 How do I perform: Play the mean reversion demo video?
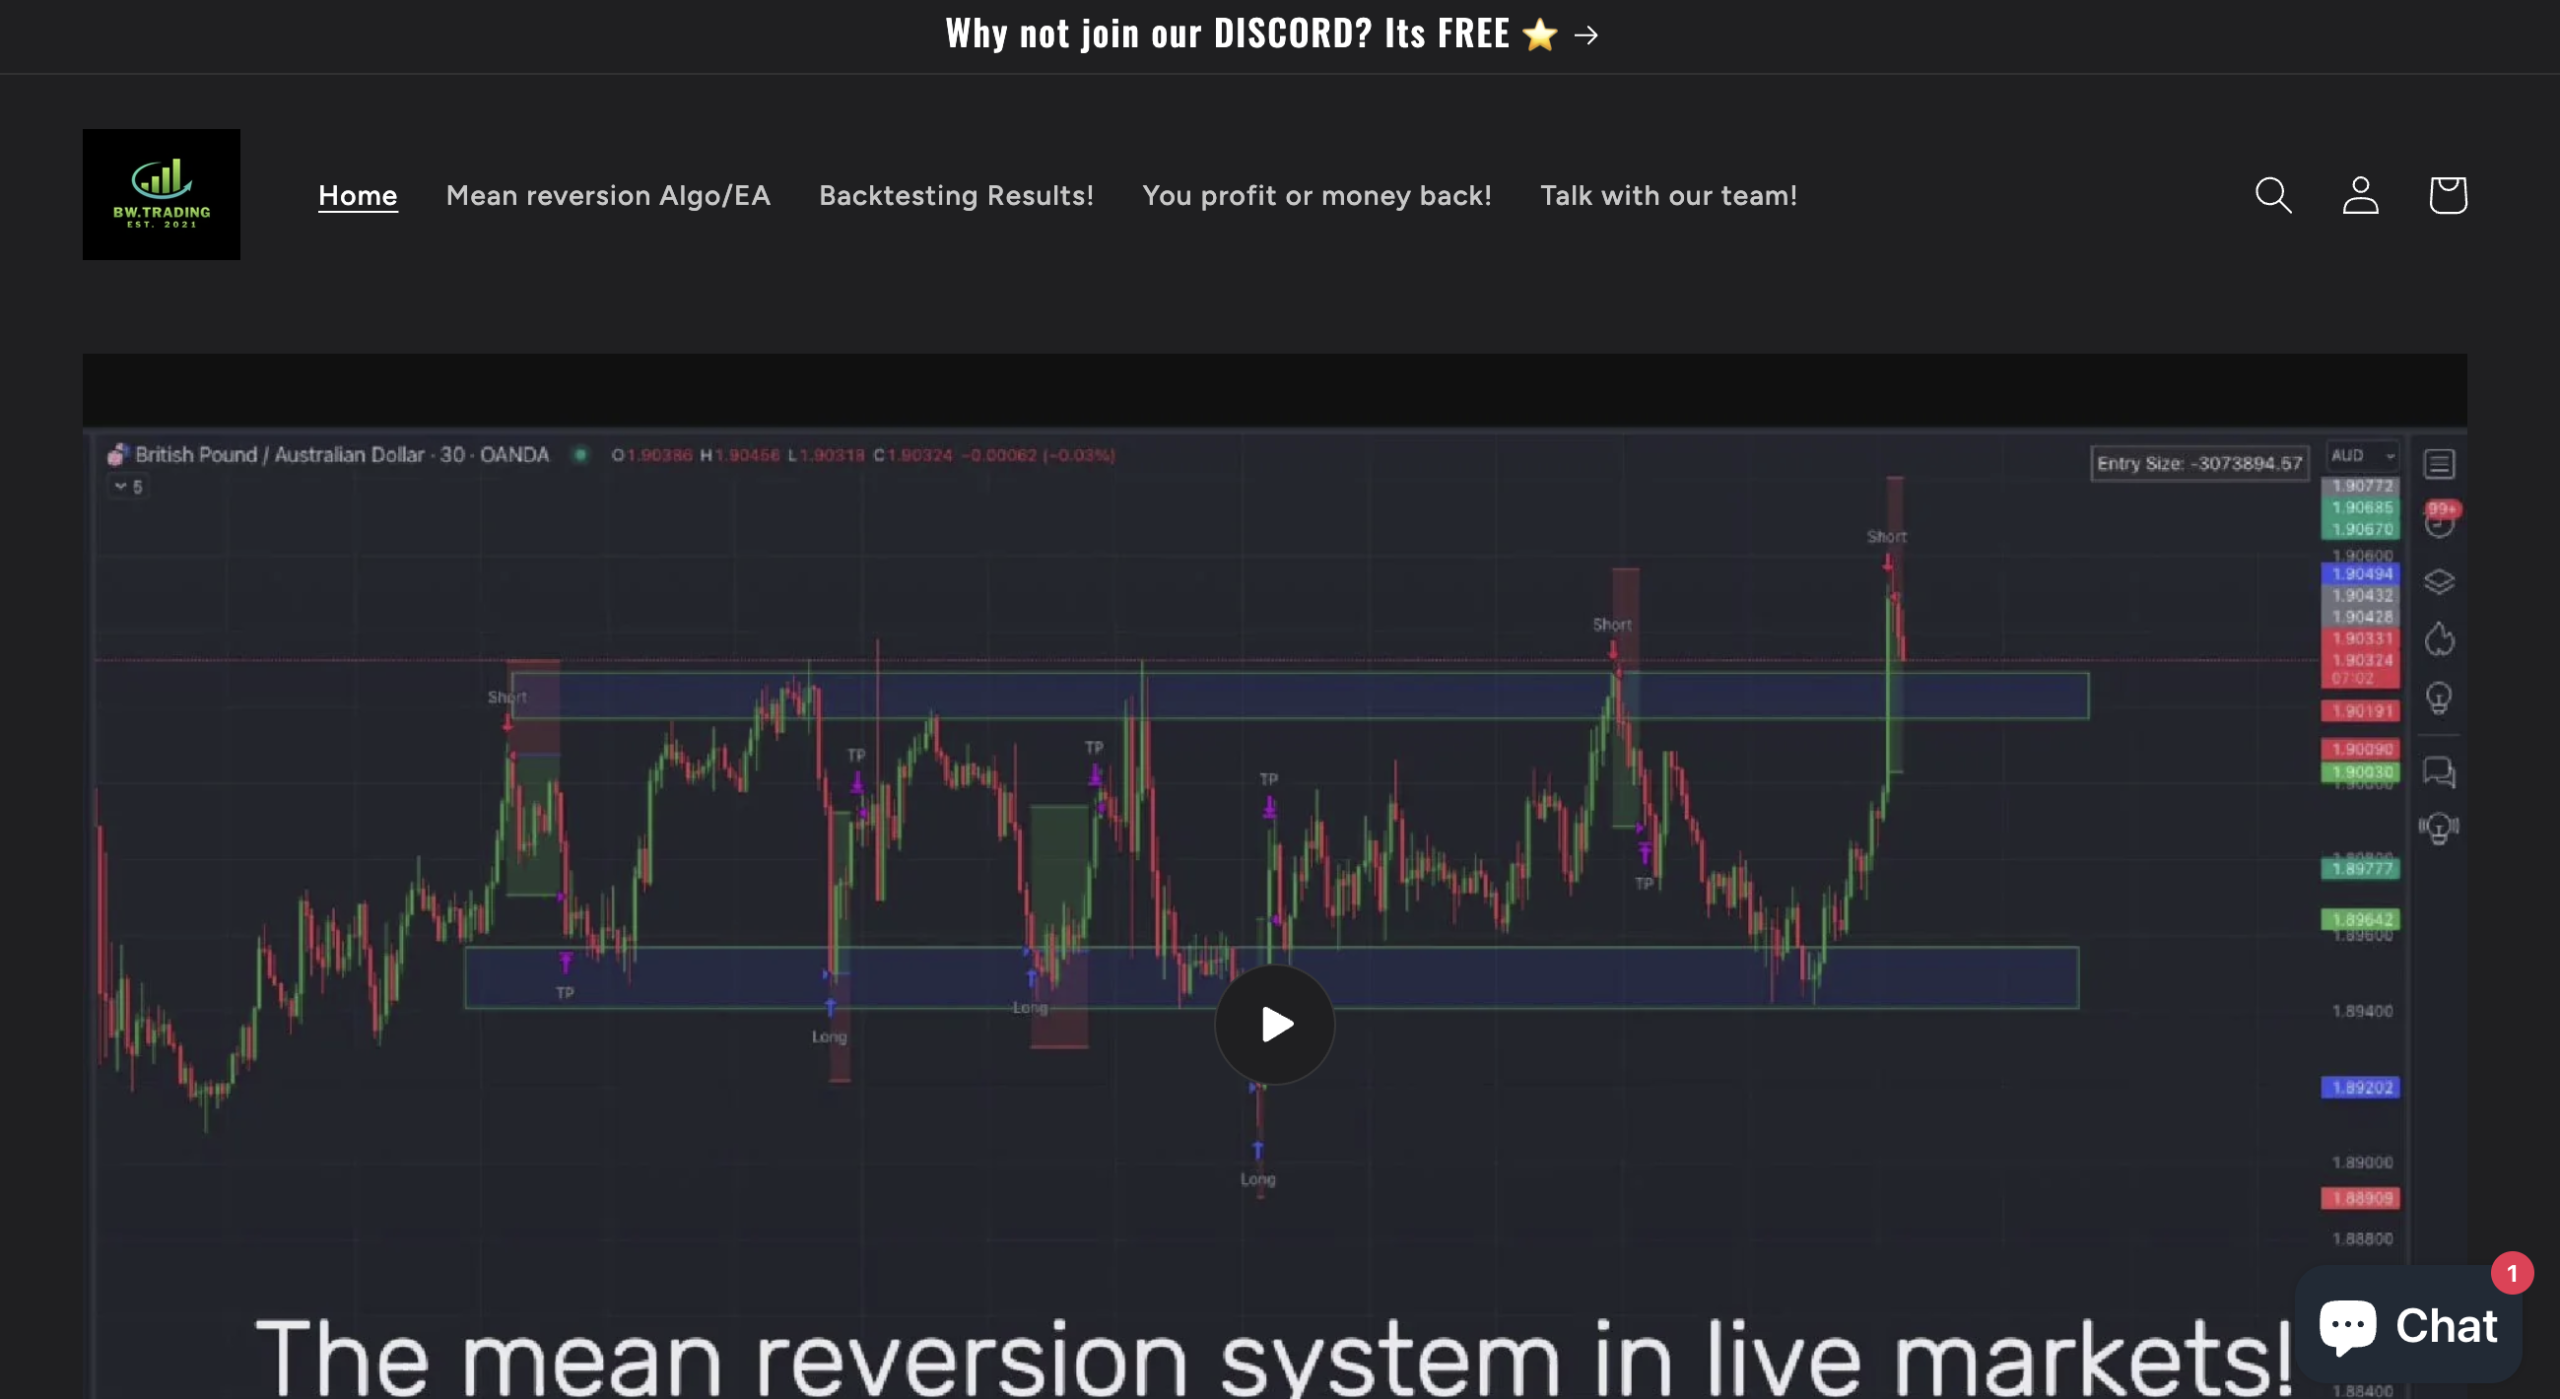point(1273,1023)
